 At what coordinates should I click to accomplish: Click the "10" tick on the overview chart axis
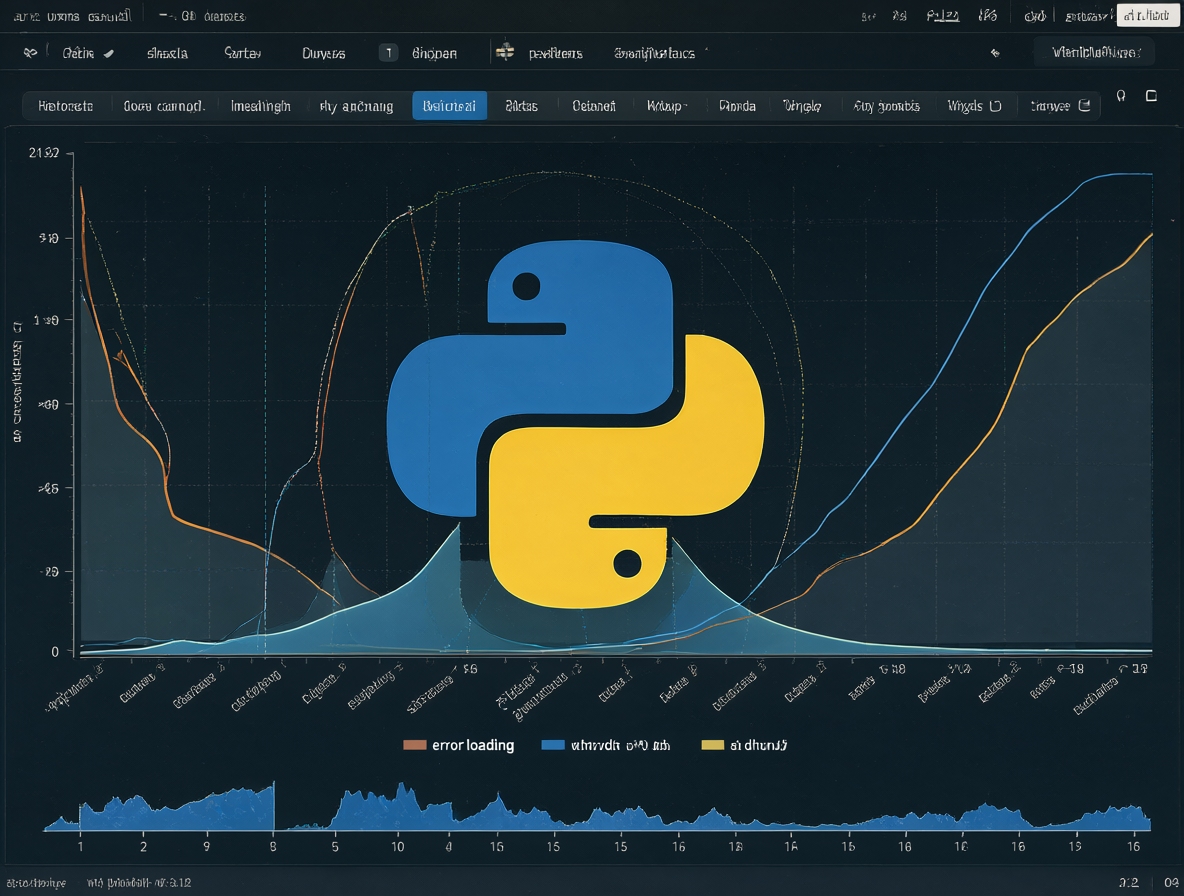(x=397, y=847)
